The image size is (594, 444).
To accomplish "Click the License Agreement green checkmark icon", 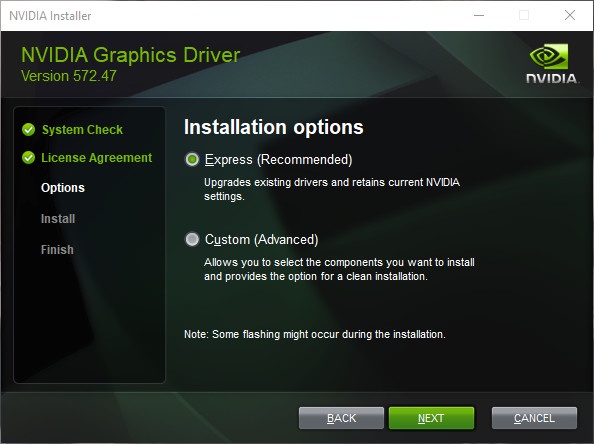I will (x=28, y=157).
